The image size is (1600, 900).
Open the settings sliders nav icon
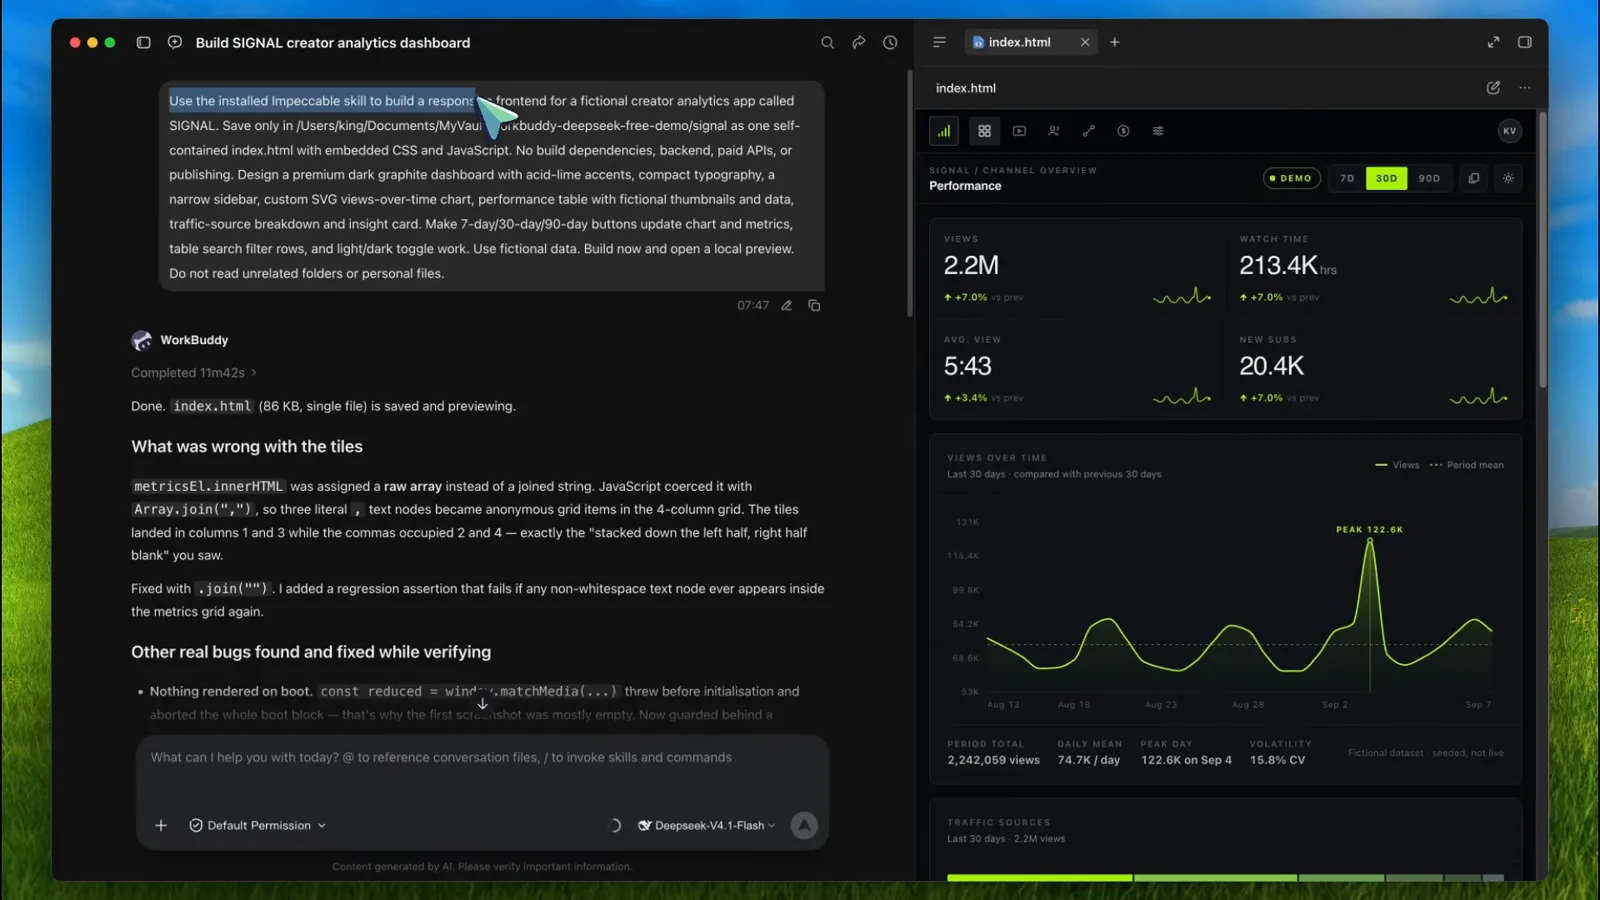click(x=1158, y=131)
